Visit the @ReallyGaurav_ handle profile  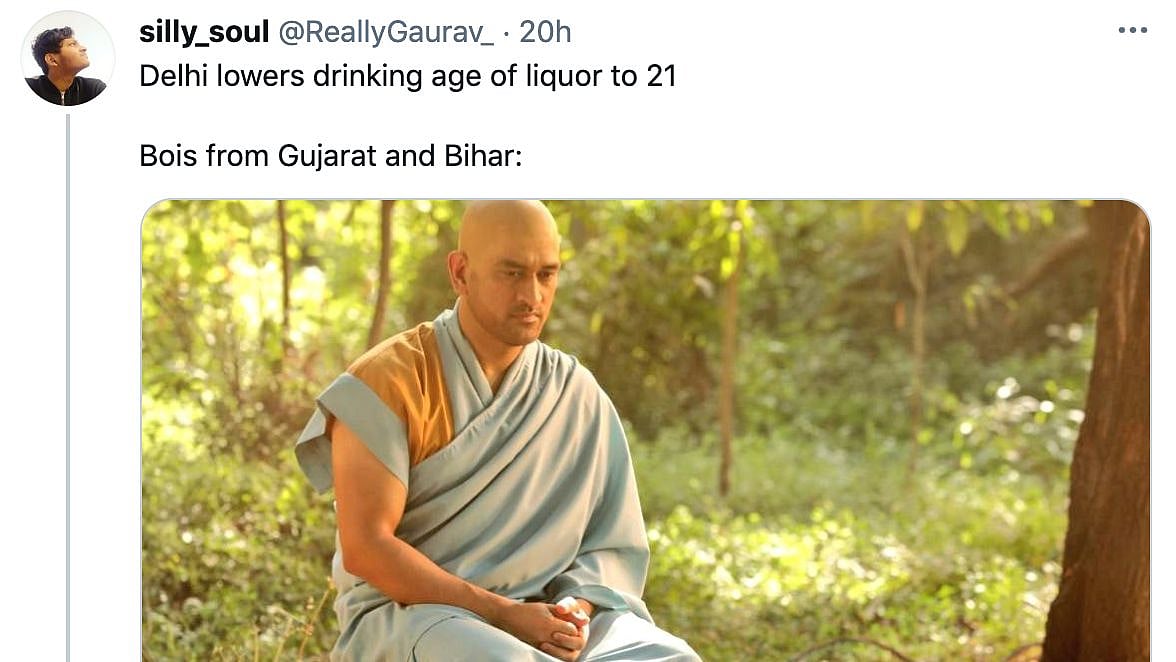click(x=386, y=32)
